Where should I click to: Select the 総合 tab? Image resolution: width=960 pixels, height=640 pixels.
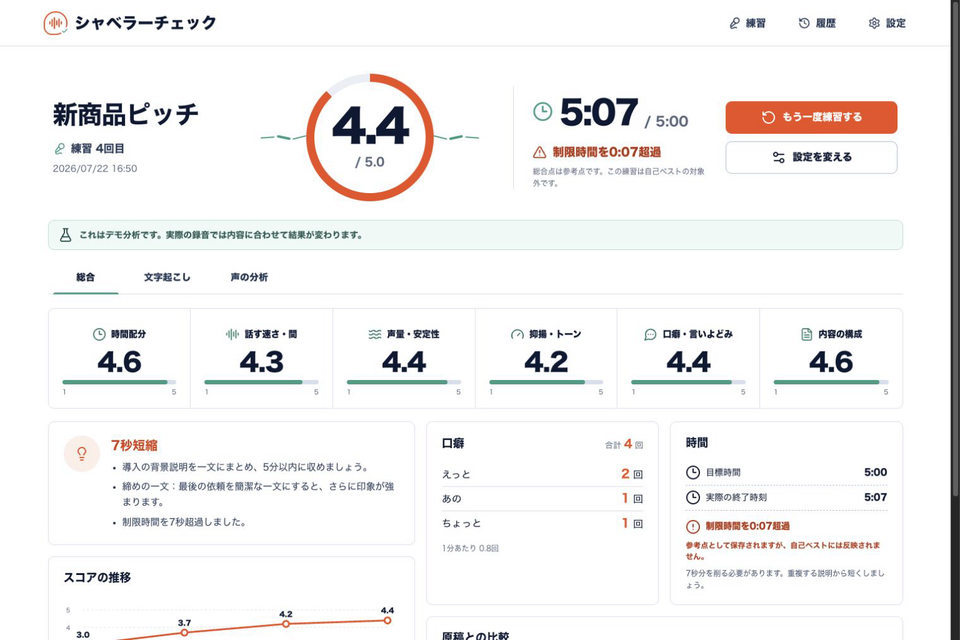click(86, 277)
